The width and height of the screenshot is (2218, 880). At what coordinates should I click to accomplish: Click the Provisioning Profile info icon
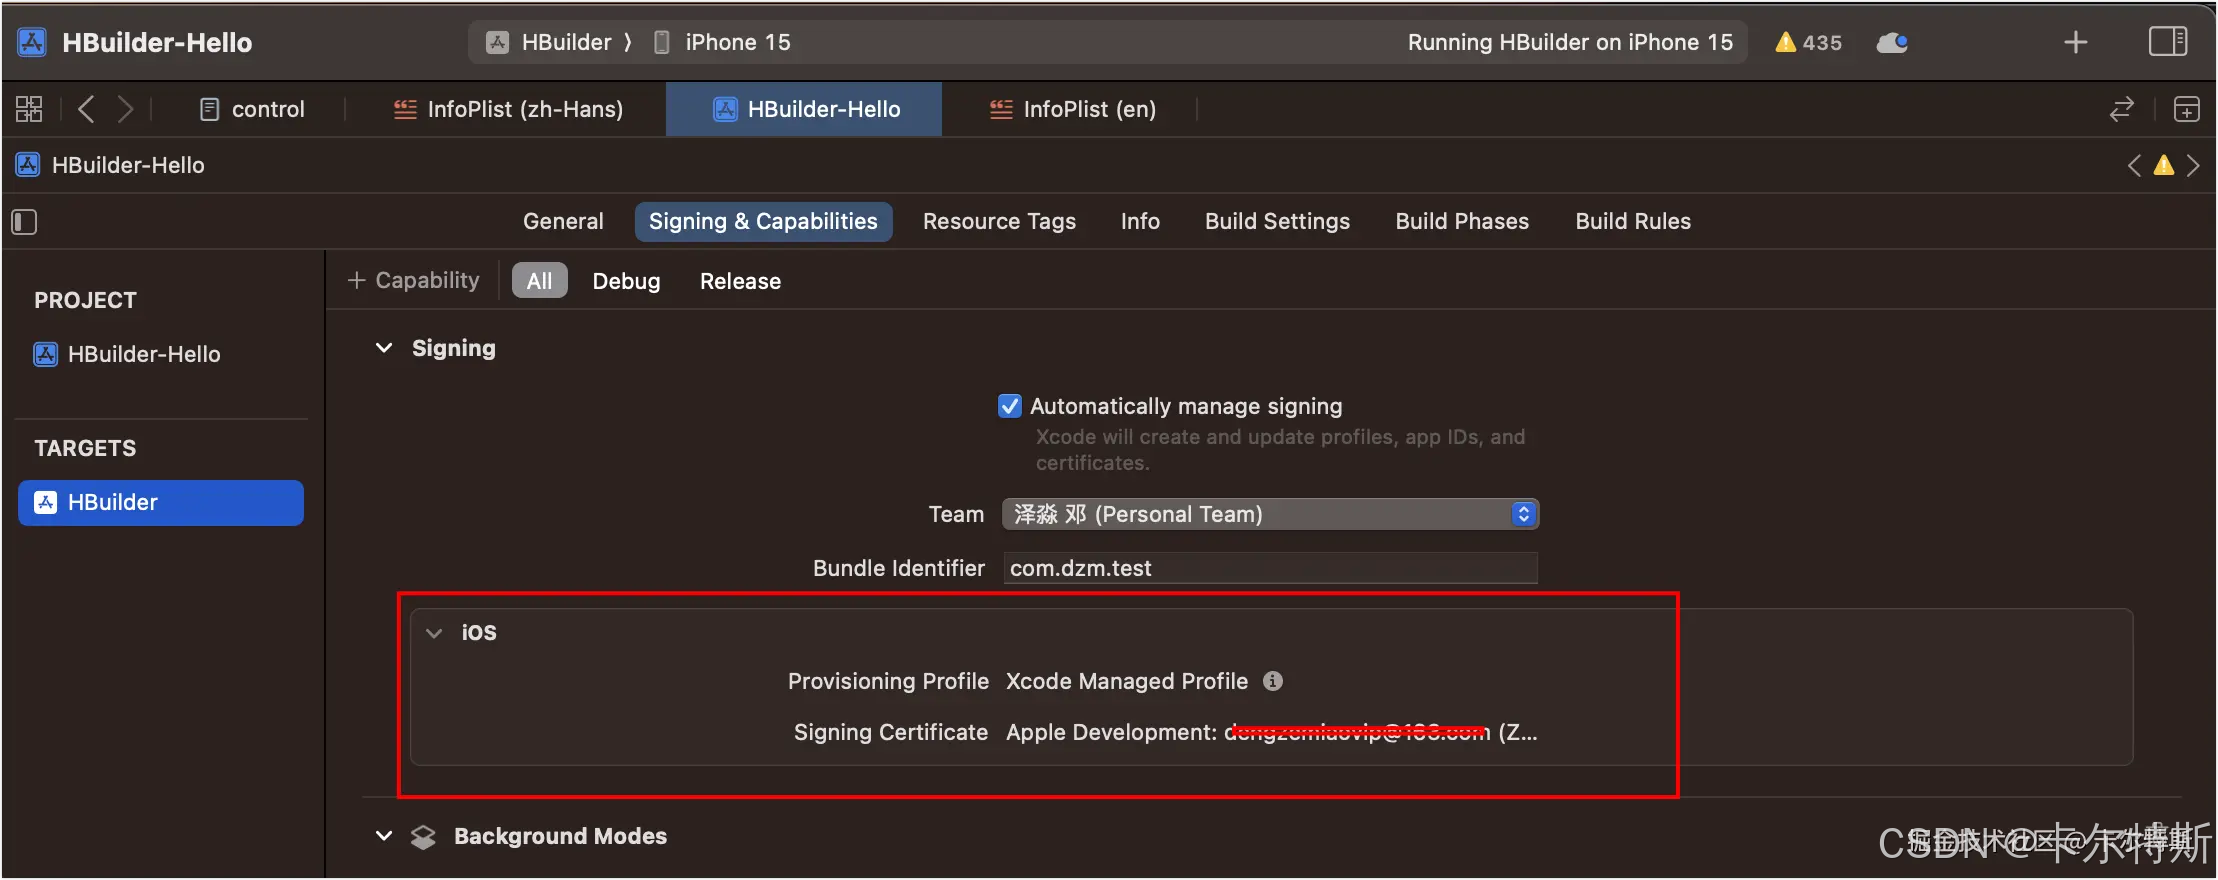tap(1272, 681)
